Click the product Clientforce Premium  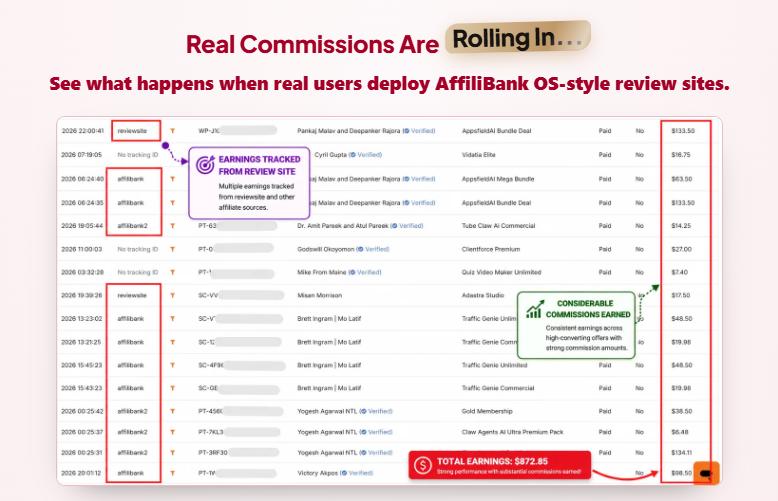491,250
